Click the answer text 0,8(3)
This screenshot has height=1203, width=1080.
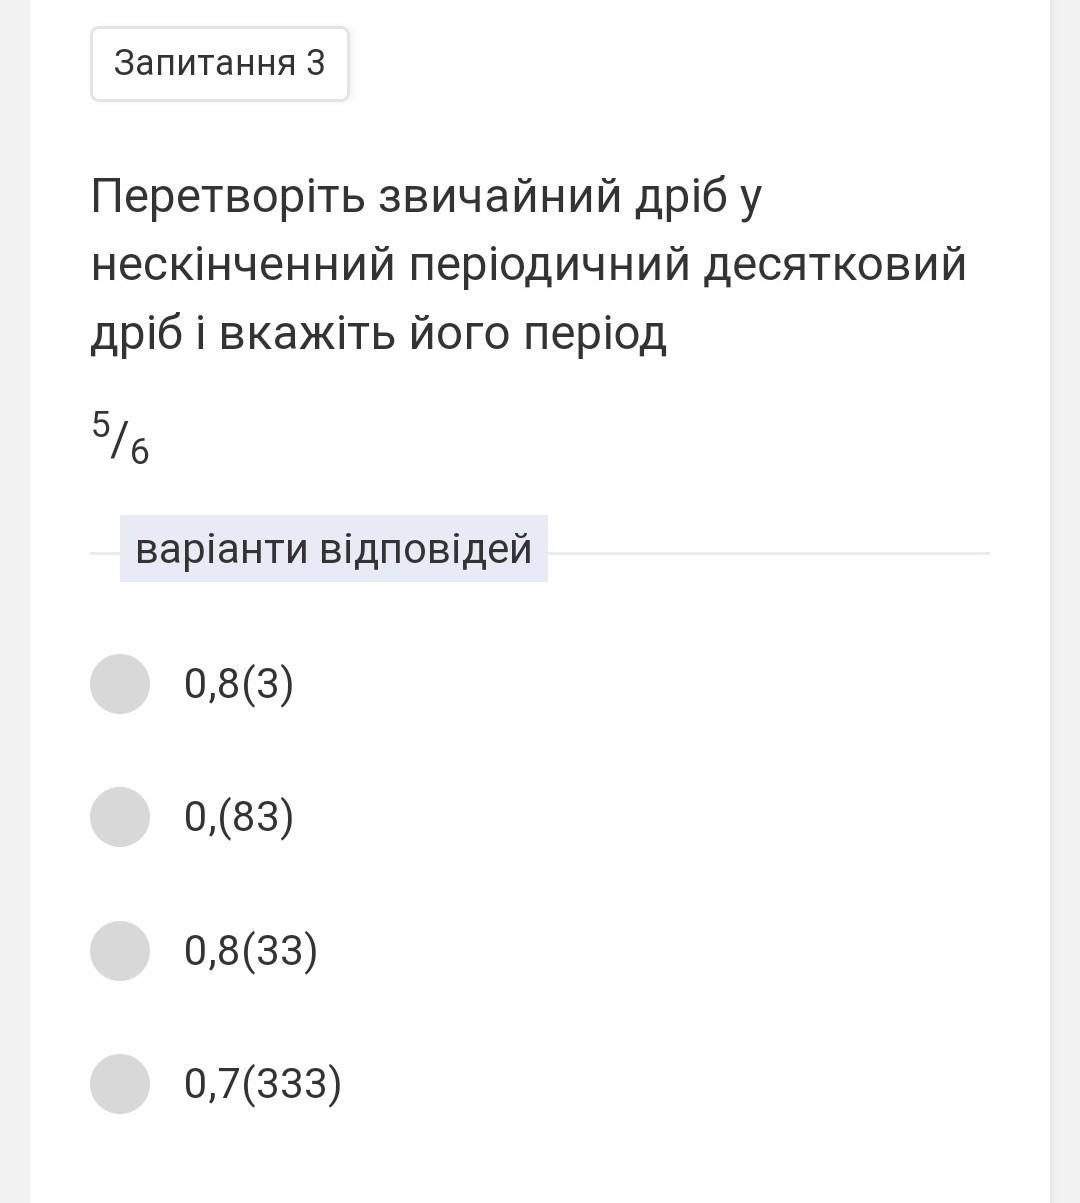pyautogui.click(x=239, y=684)
